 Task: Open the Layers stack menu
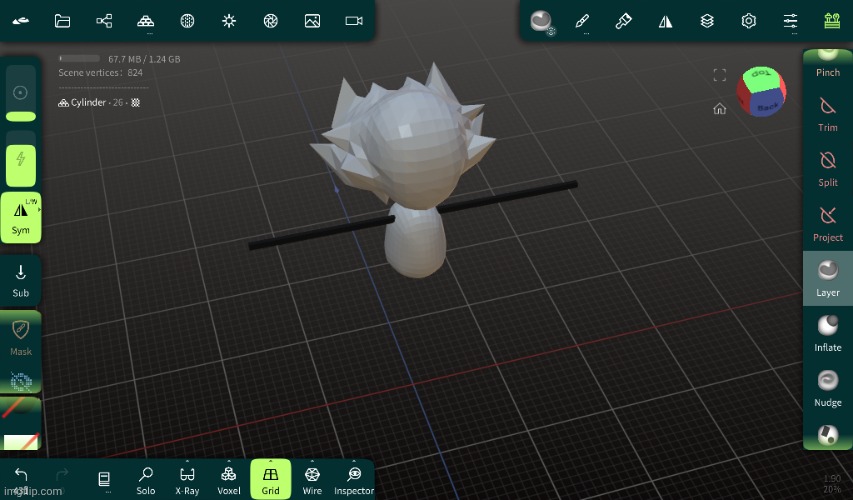[x=707, y=21]
